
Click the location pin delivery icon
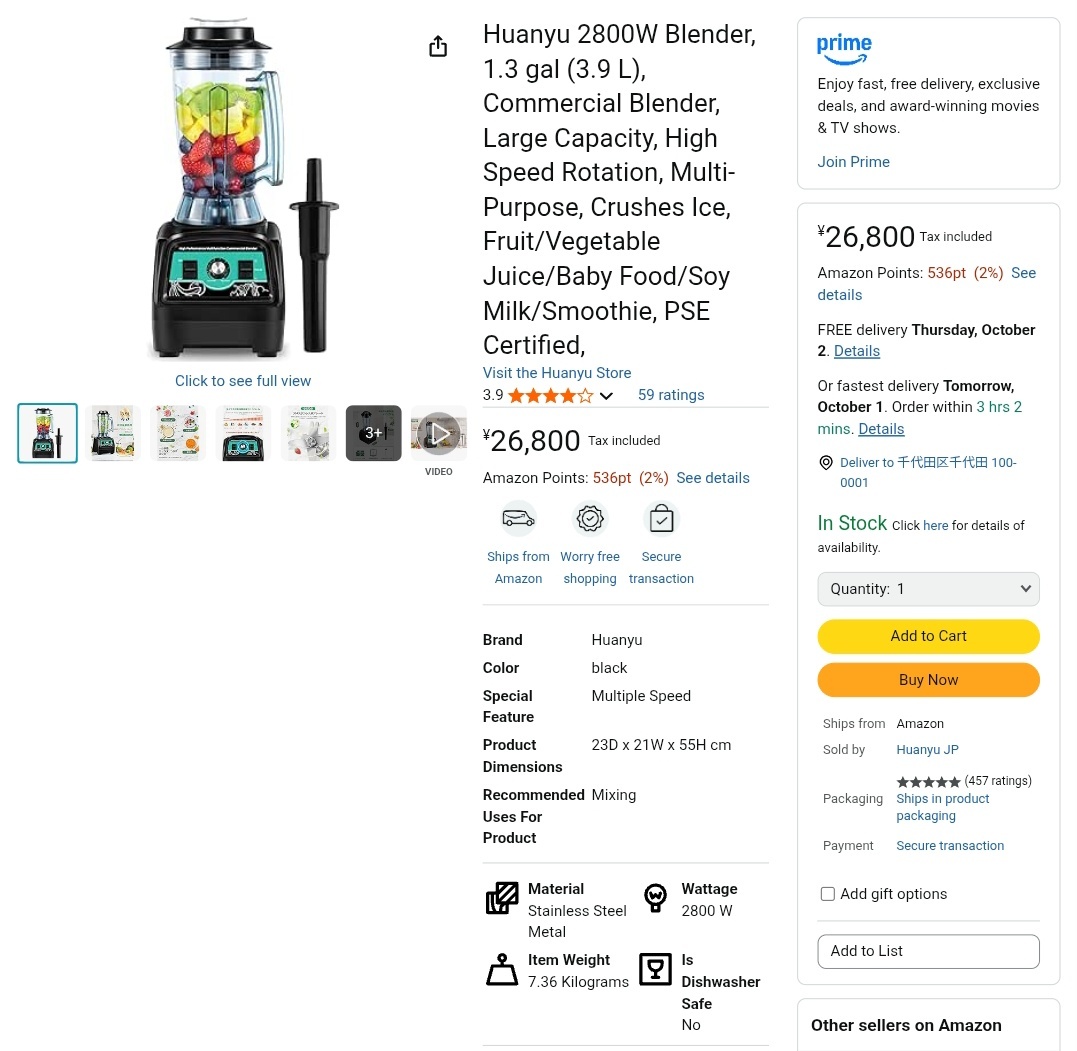(x=826, y=463)
